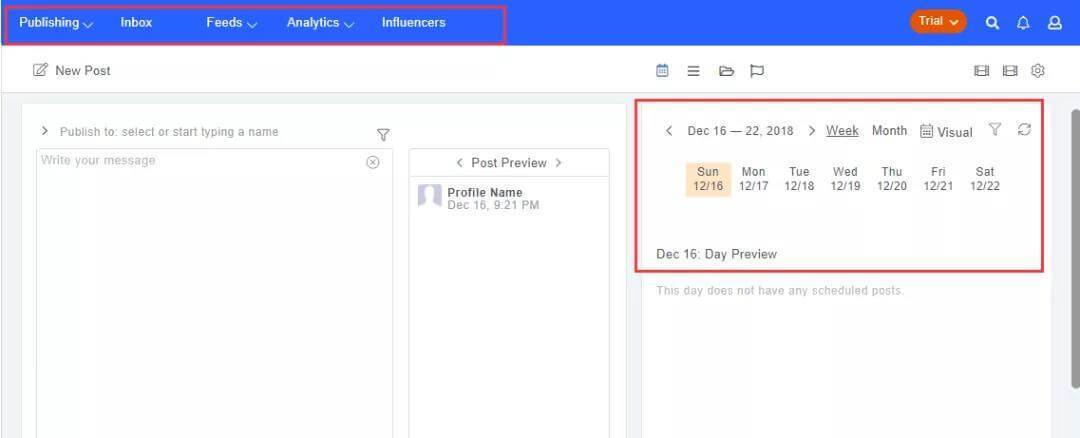
Task: Switch to the list view icon
Action: pos(694,71)
